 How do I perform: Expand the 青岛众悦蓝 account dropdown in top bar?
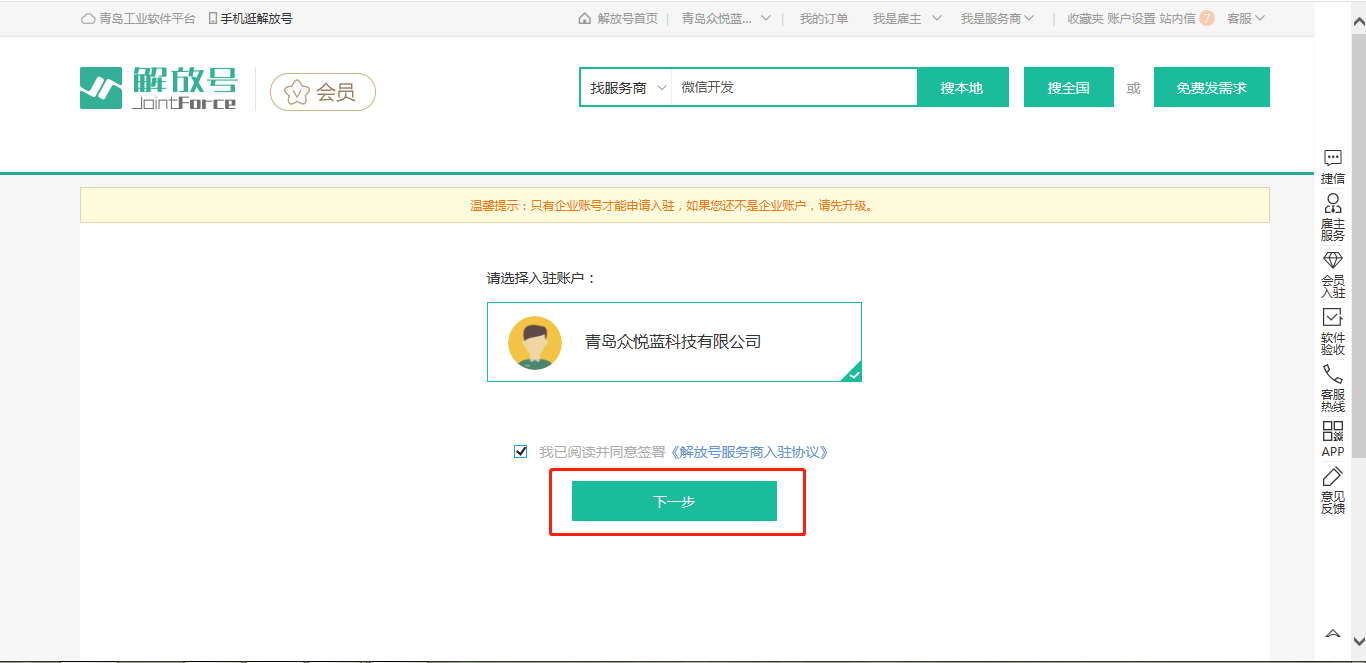click(x=726, y=18)
